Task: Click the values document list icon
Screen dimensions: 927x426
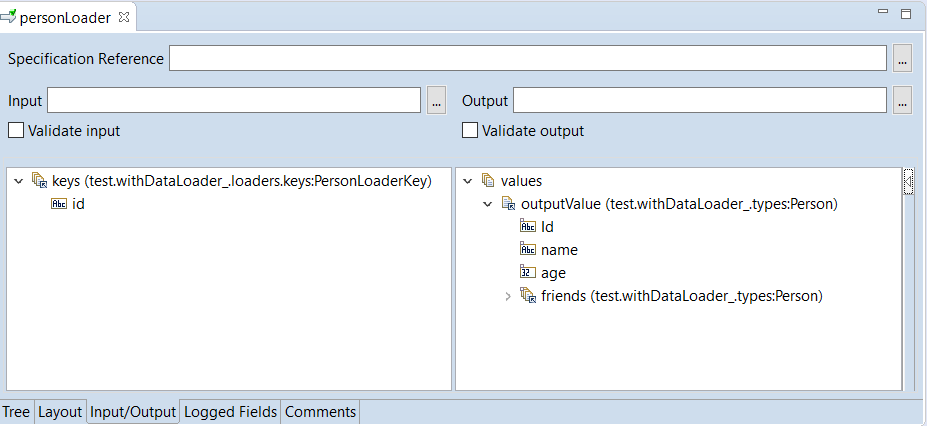Action: 489,181
